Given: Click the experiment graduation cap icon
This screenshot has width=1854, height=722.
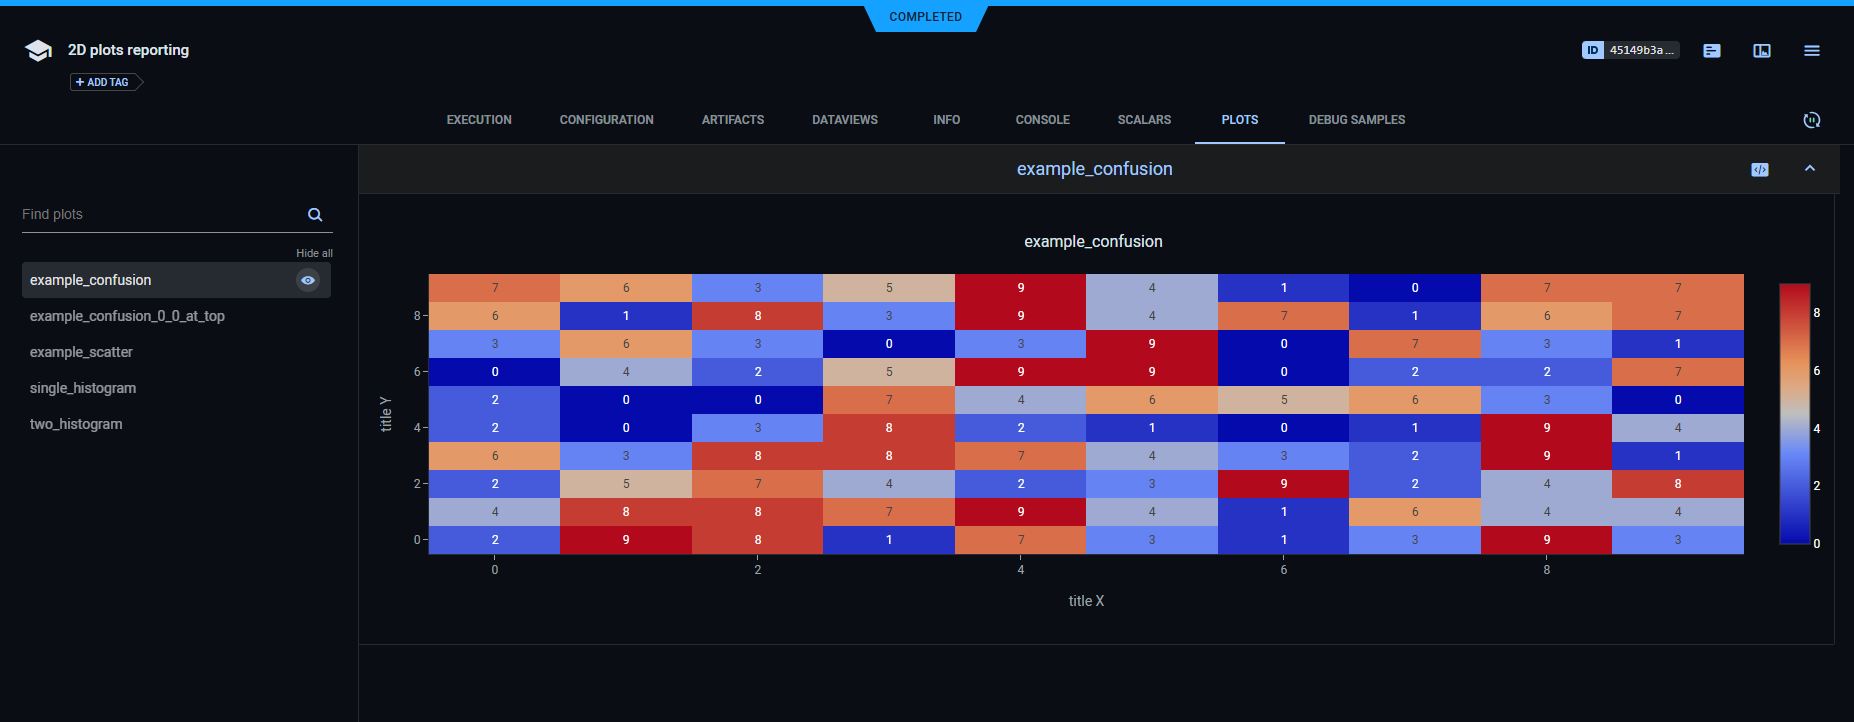Looking at the screenshot, I should [x=38, y=51].
